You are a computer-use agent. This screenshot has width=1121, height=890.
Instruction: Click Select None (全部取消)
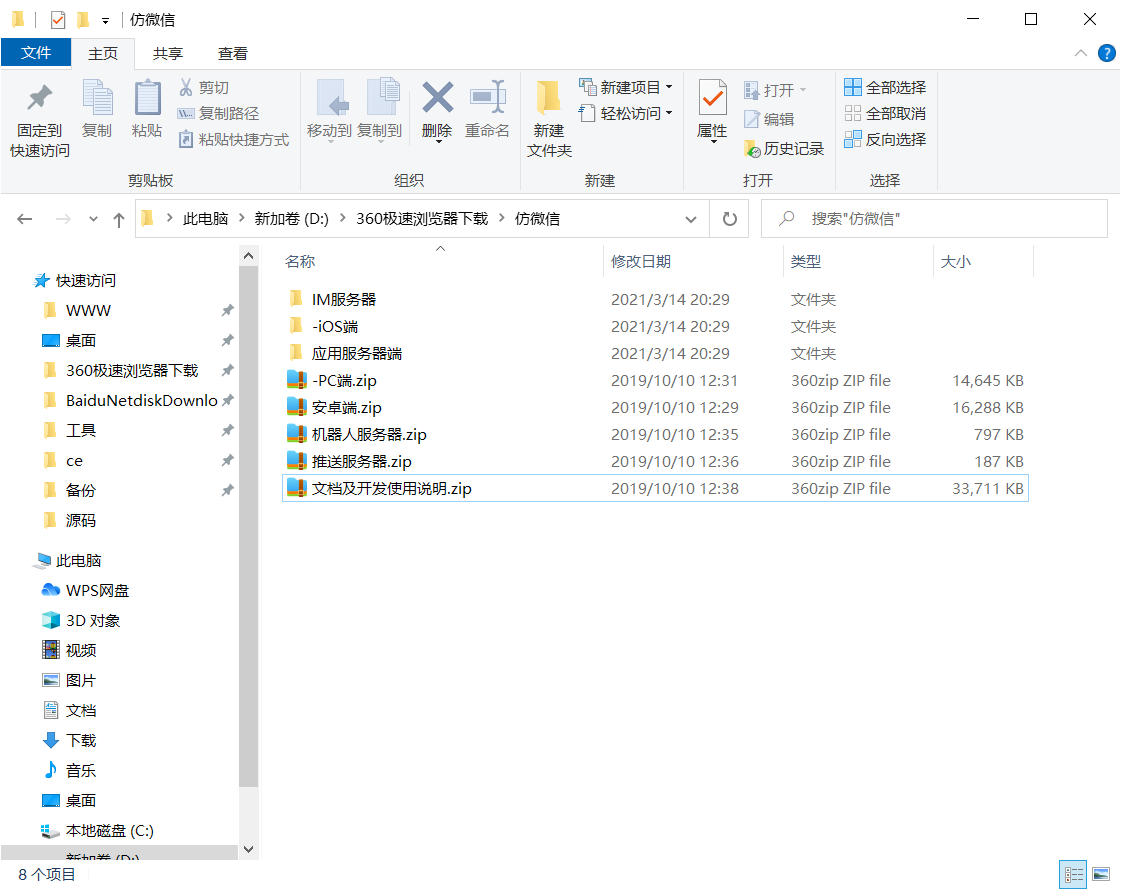tap(885, 113)
